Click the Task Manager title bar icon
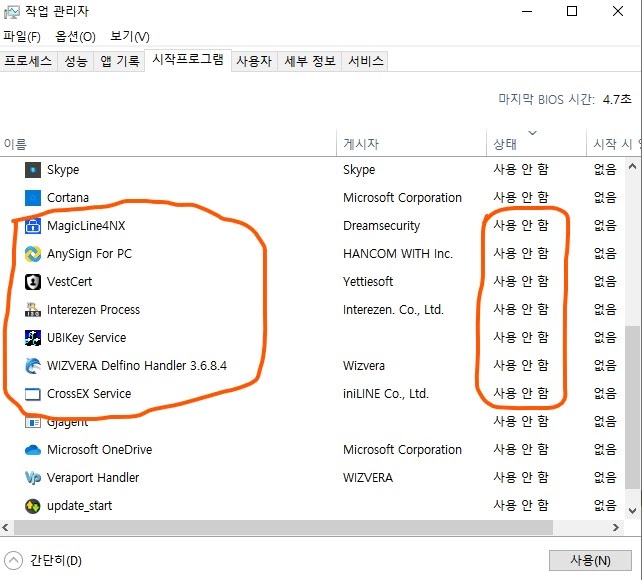 click(x=11, y=12)
